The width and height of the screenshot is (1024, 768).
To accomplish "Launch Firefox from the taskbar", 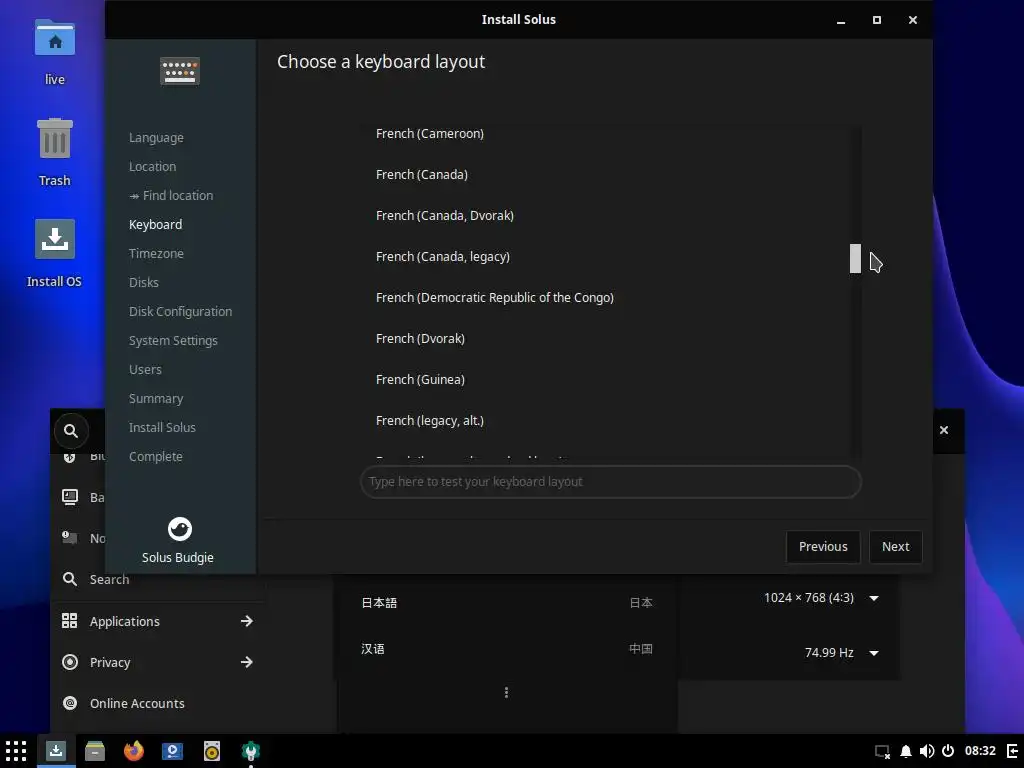I will 134,751.
